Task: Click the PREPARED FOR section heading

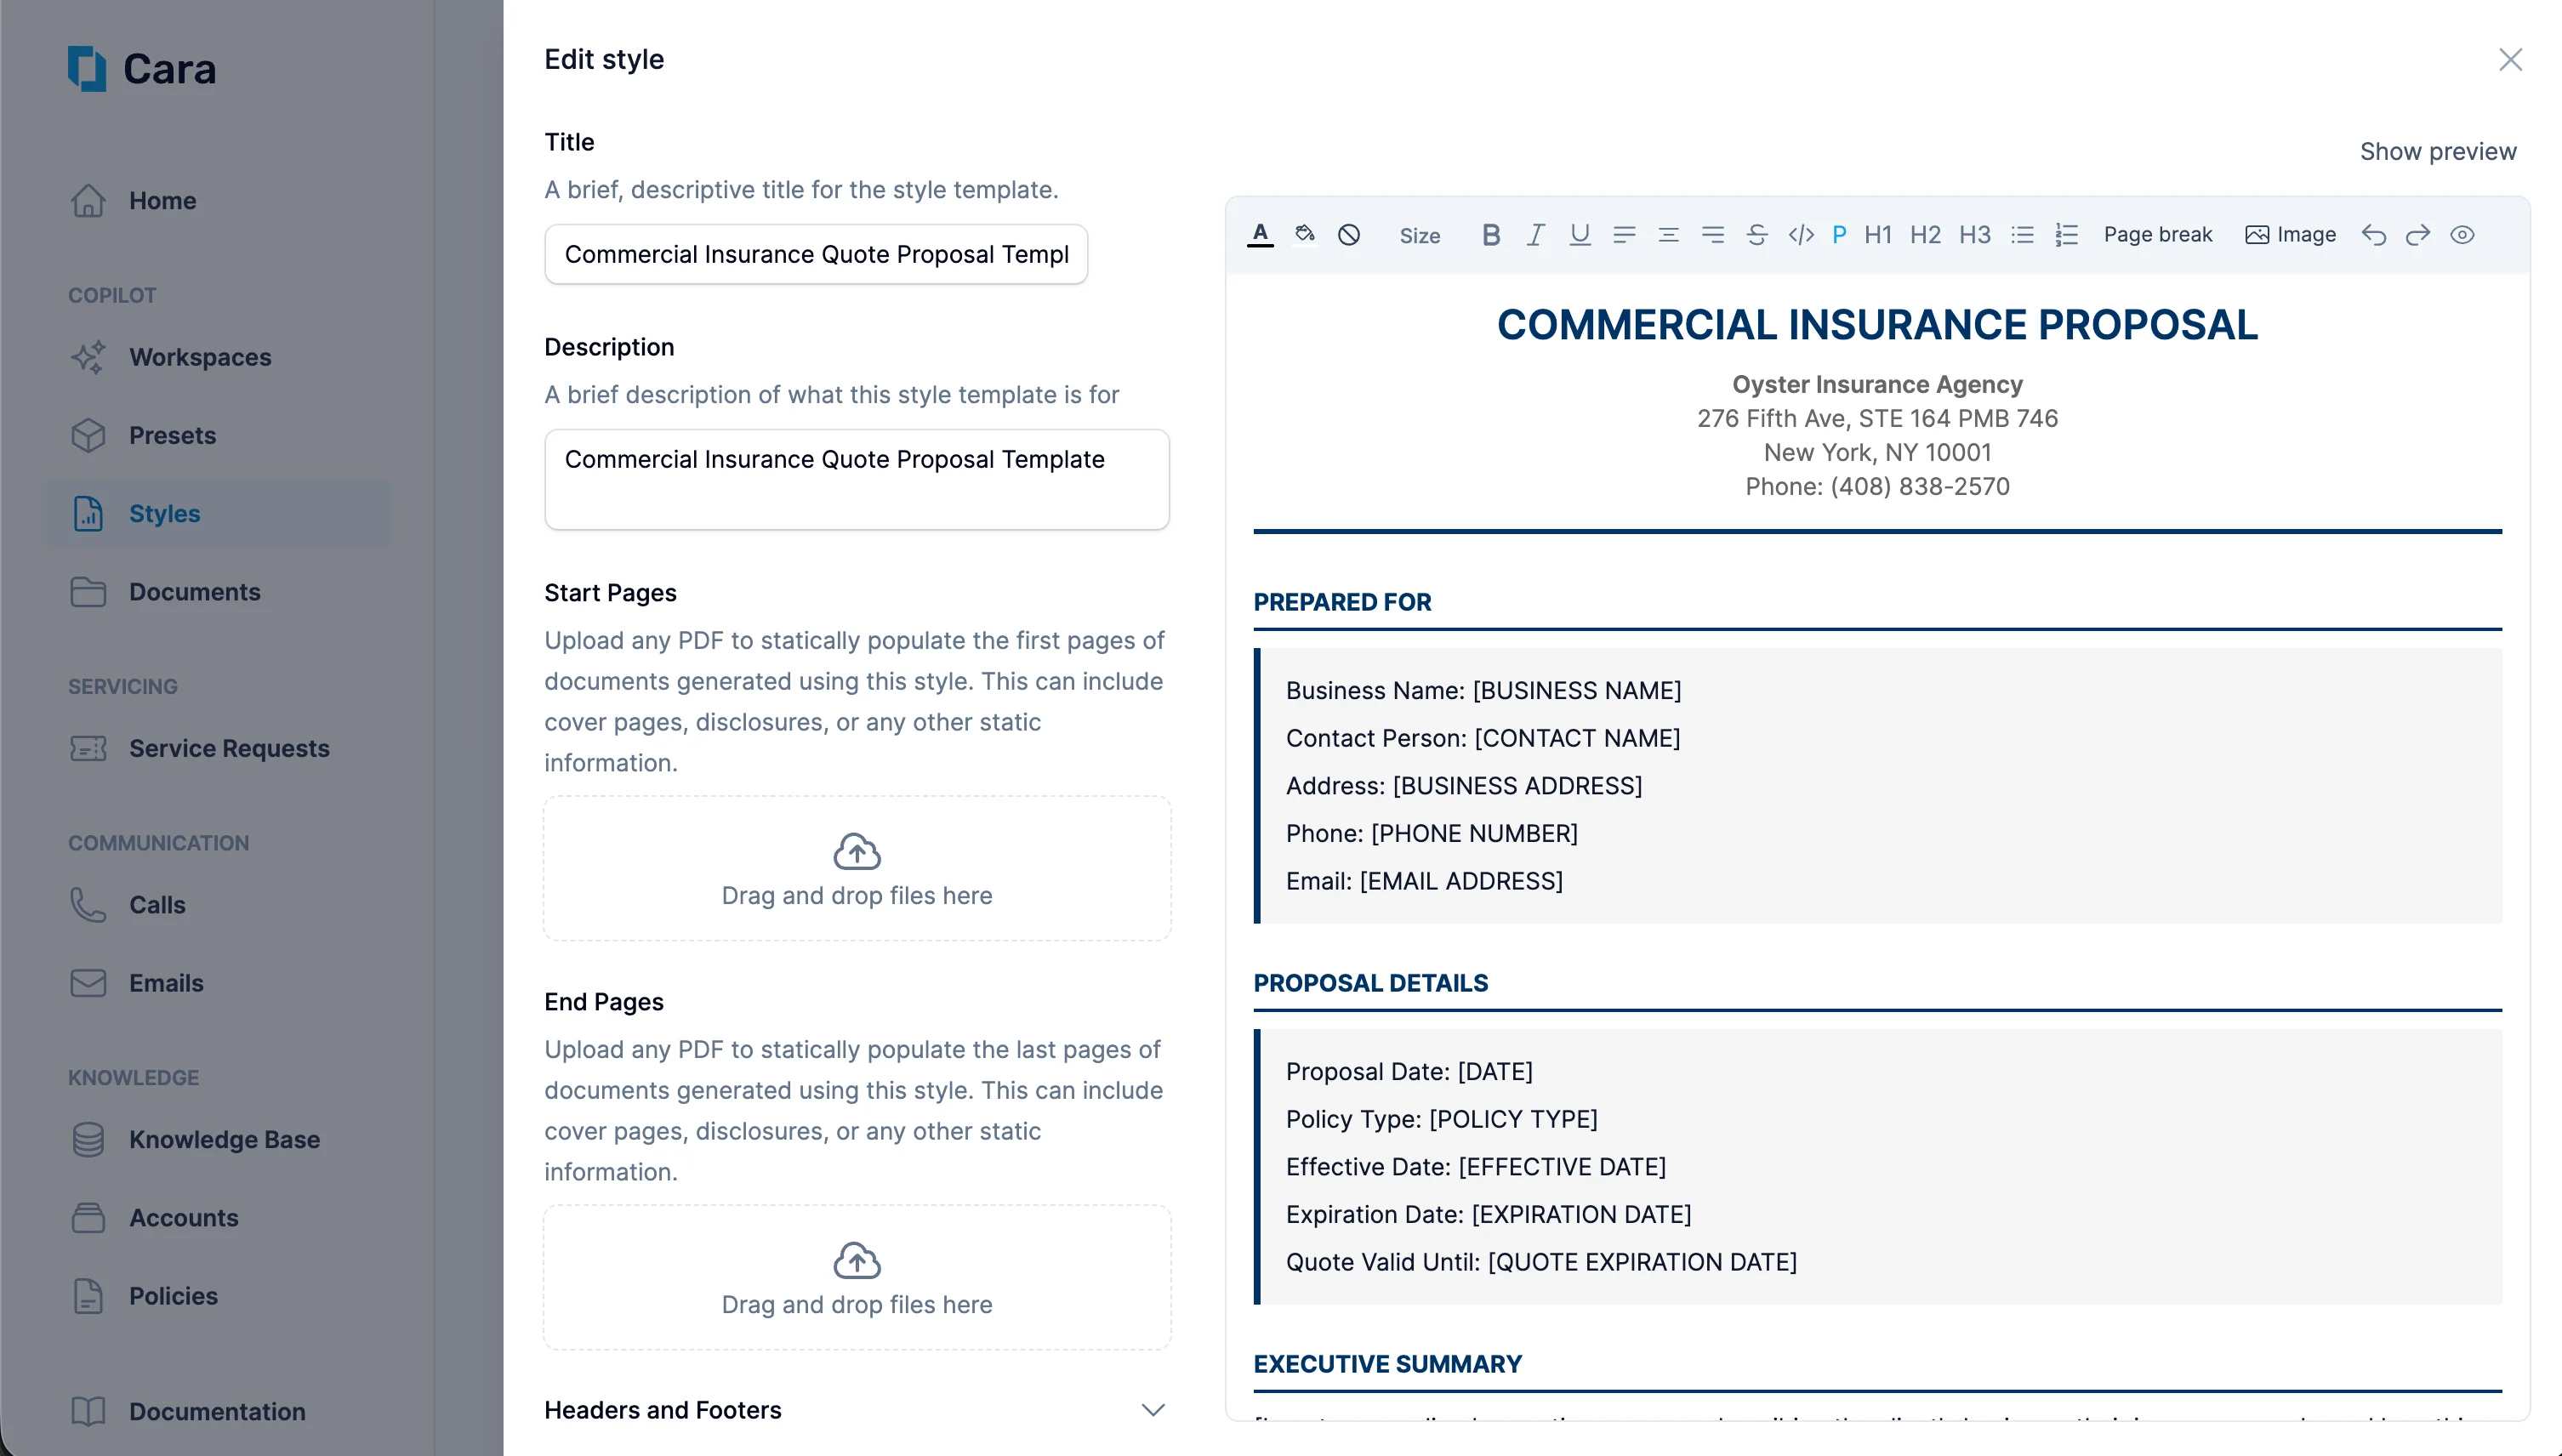Action: click(x=1342, y=602)
